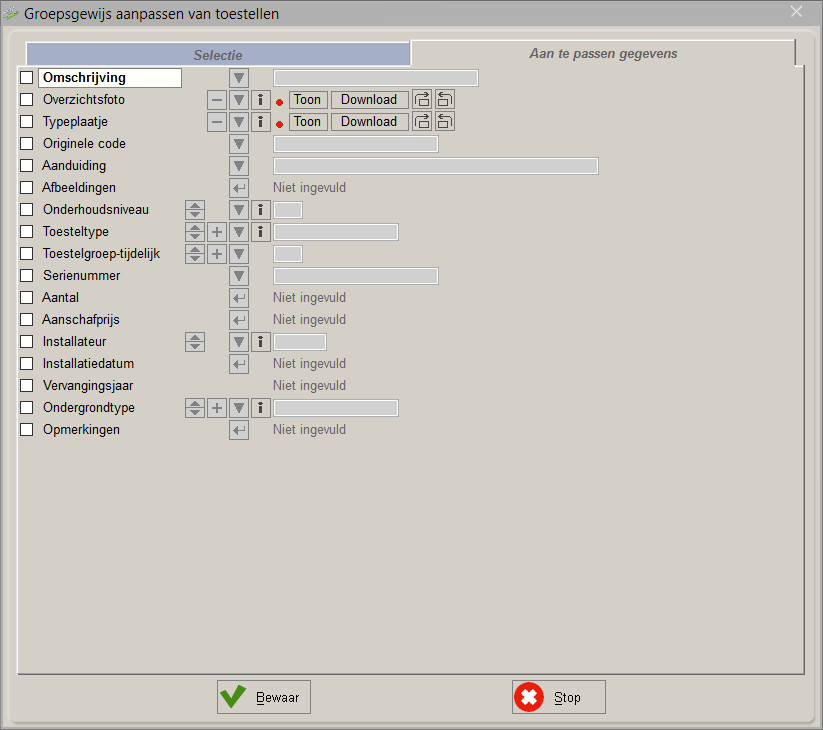Click rotate-right icon in Overzichtsfoto row
Viewport: 823px width, 730px height.
click(422, 100)
